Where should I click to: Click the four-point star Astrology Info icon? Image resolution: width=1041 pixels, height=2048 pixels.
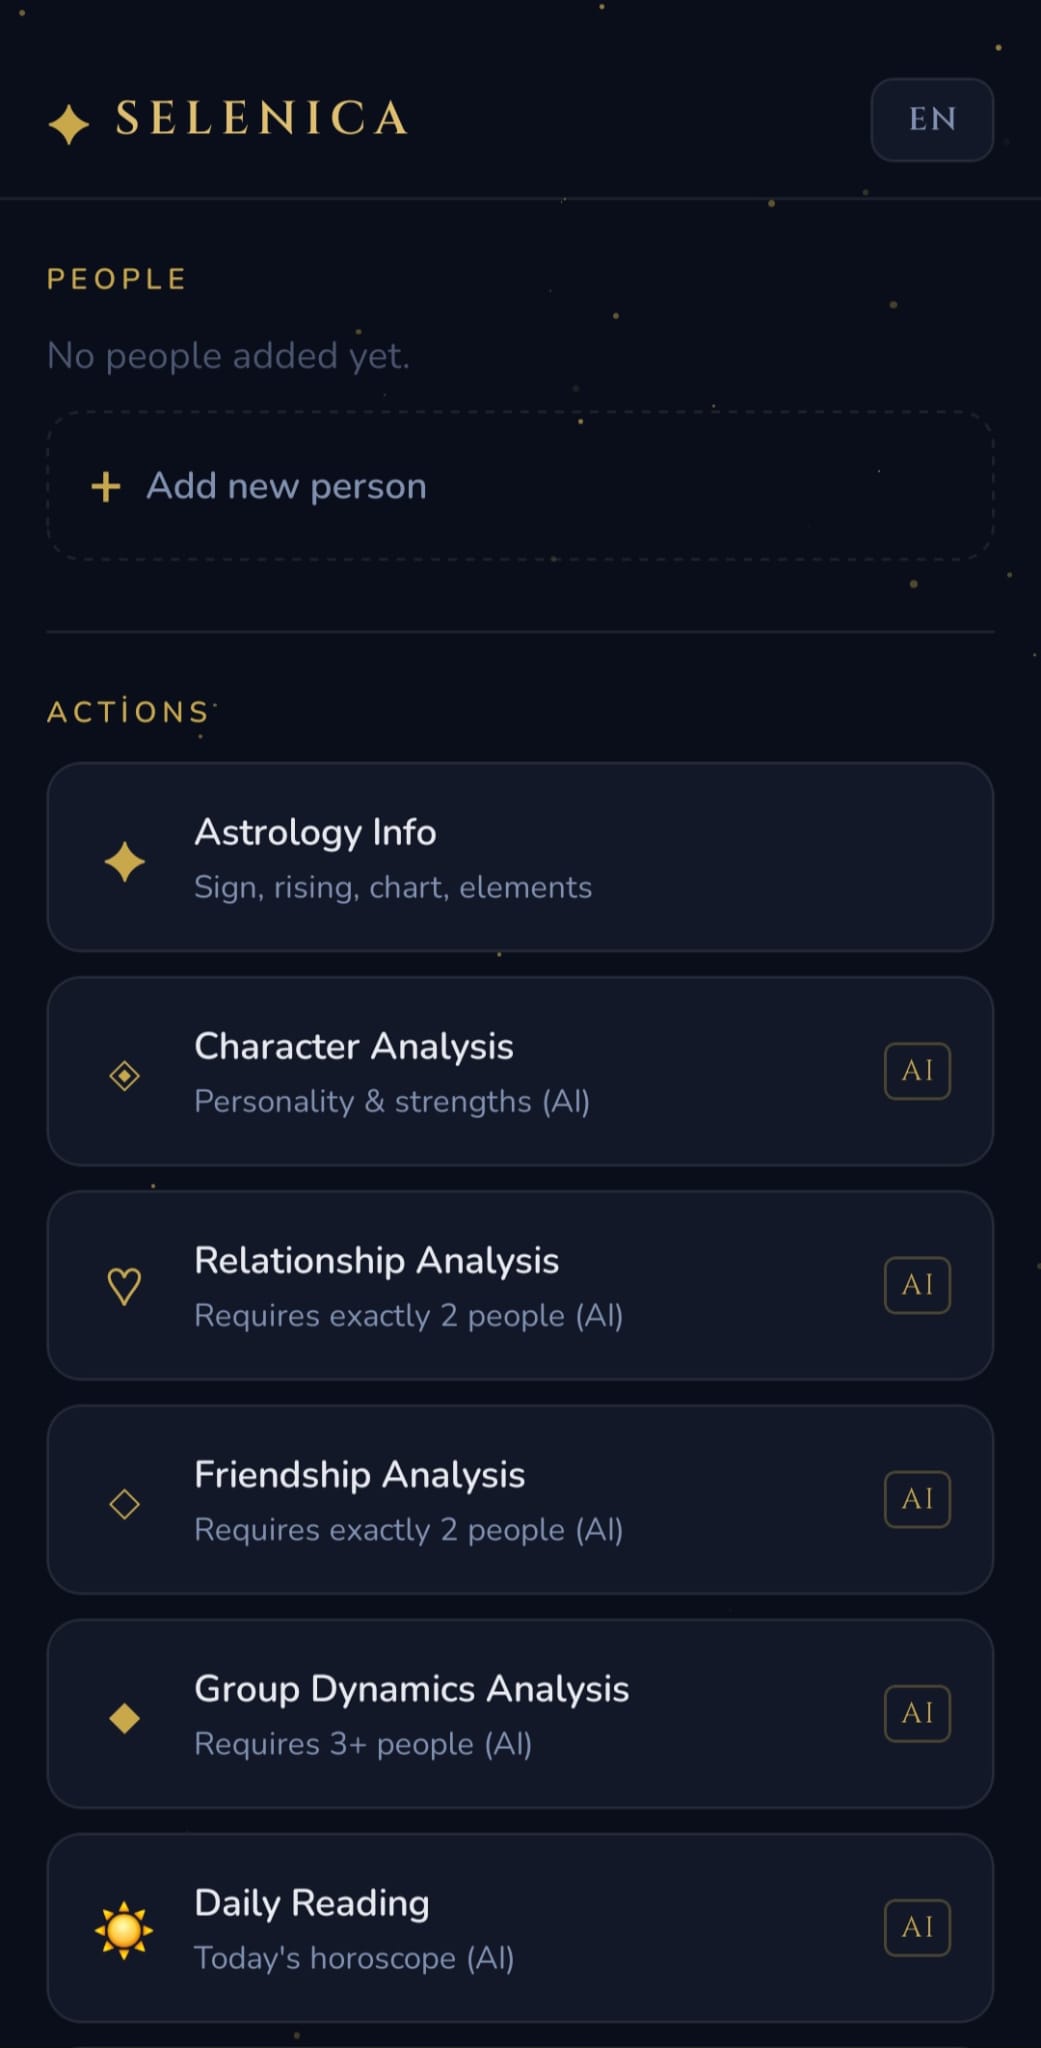(x=125, y=862)
